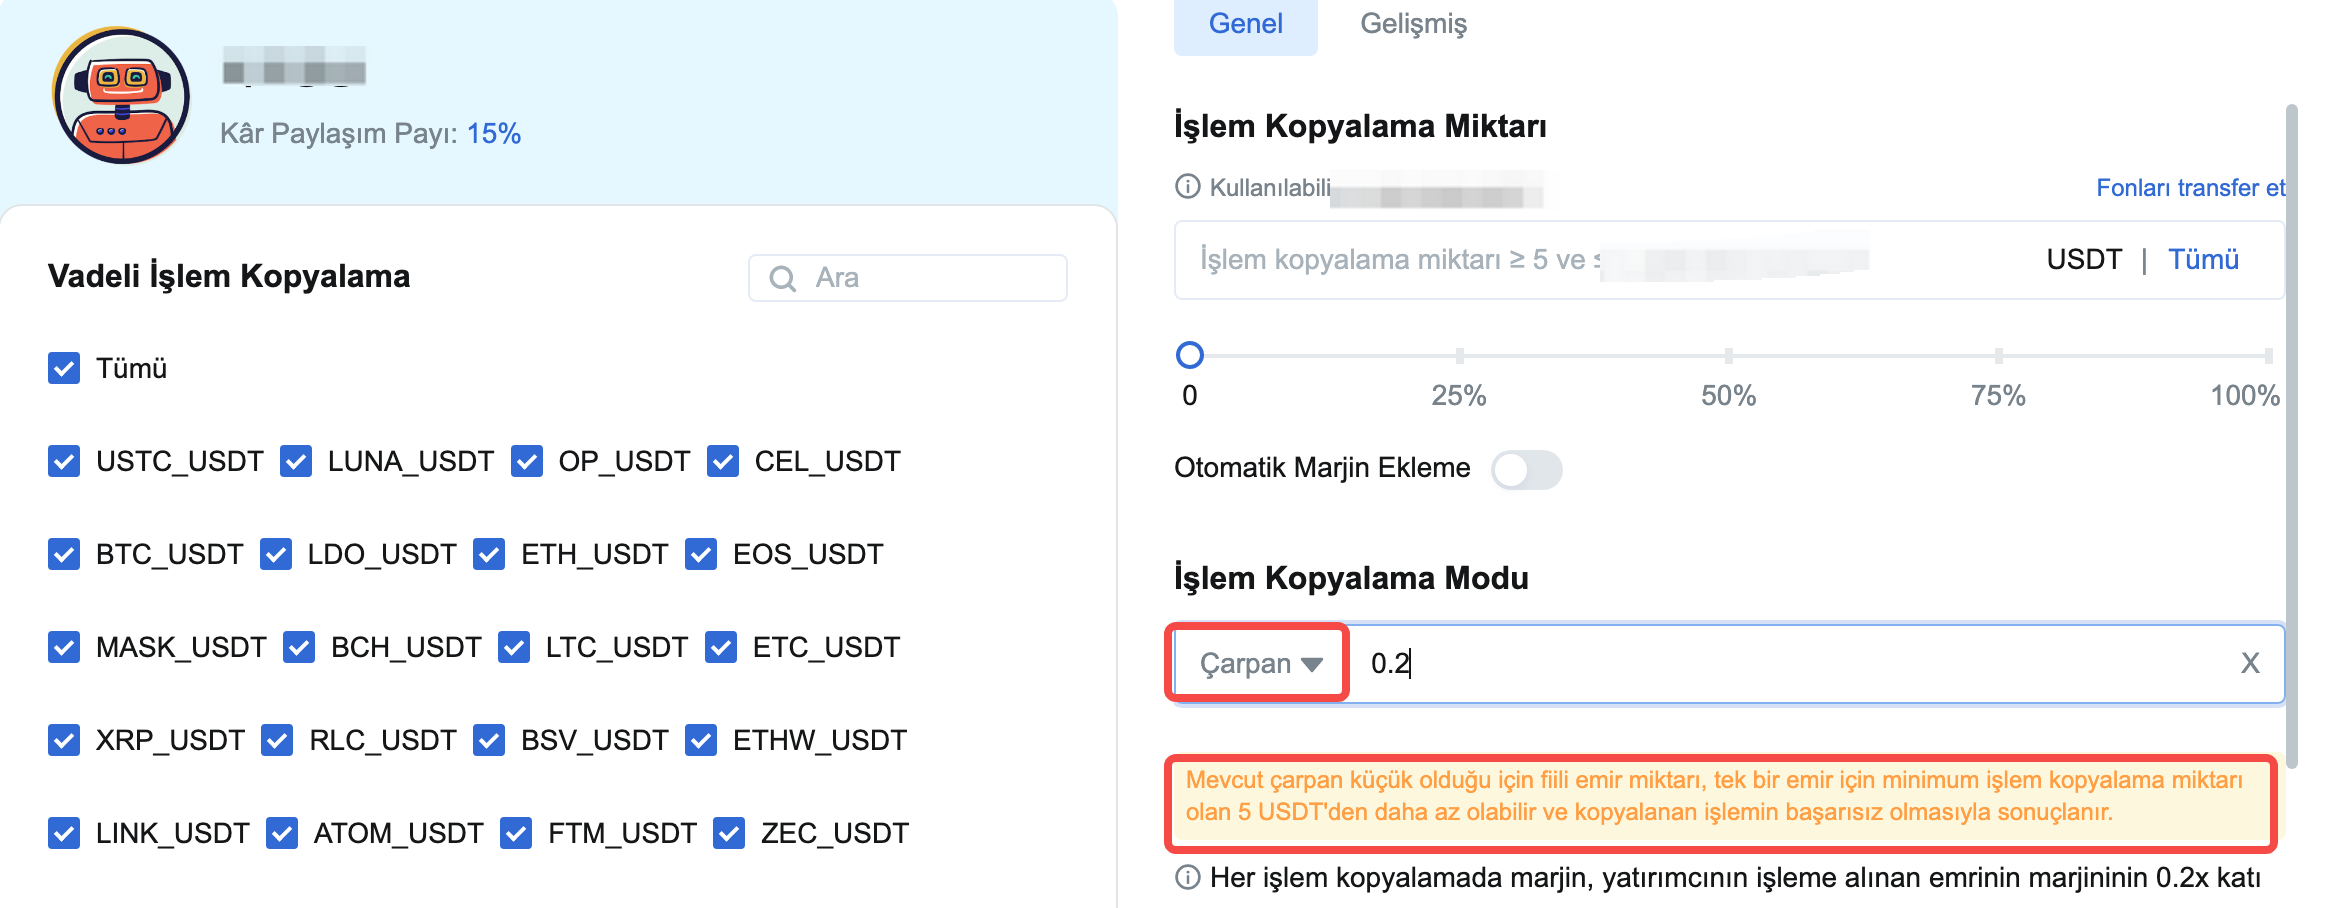Click the search magnifier icon
Screen dimensions: 2342x908
[x=783, y=278]
